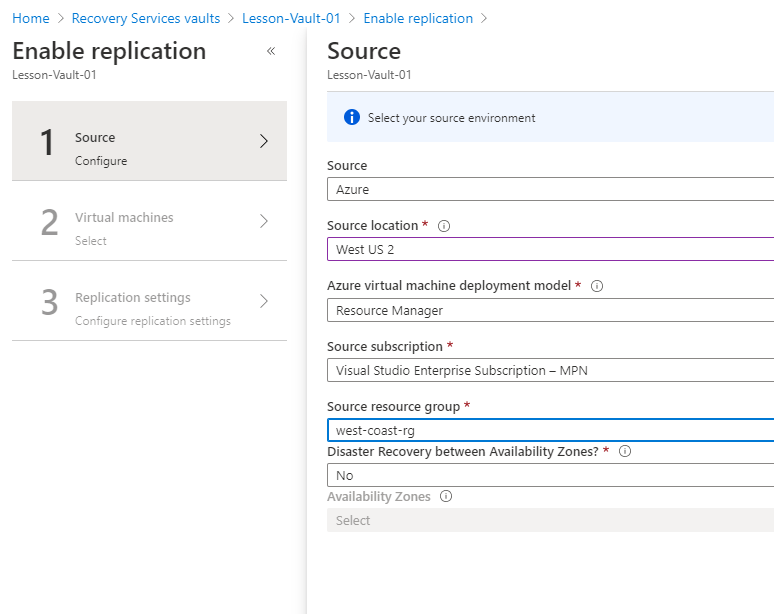
Task: Click info icon next to deployment model label
Action: pyautogui.click(x=597, y=286)
